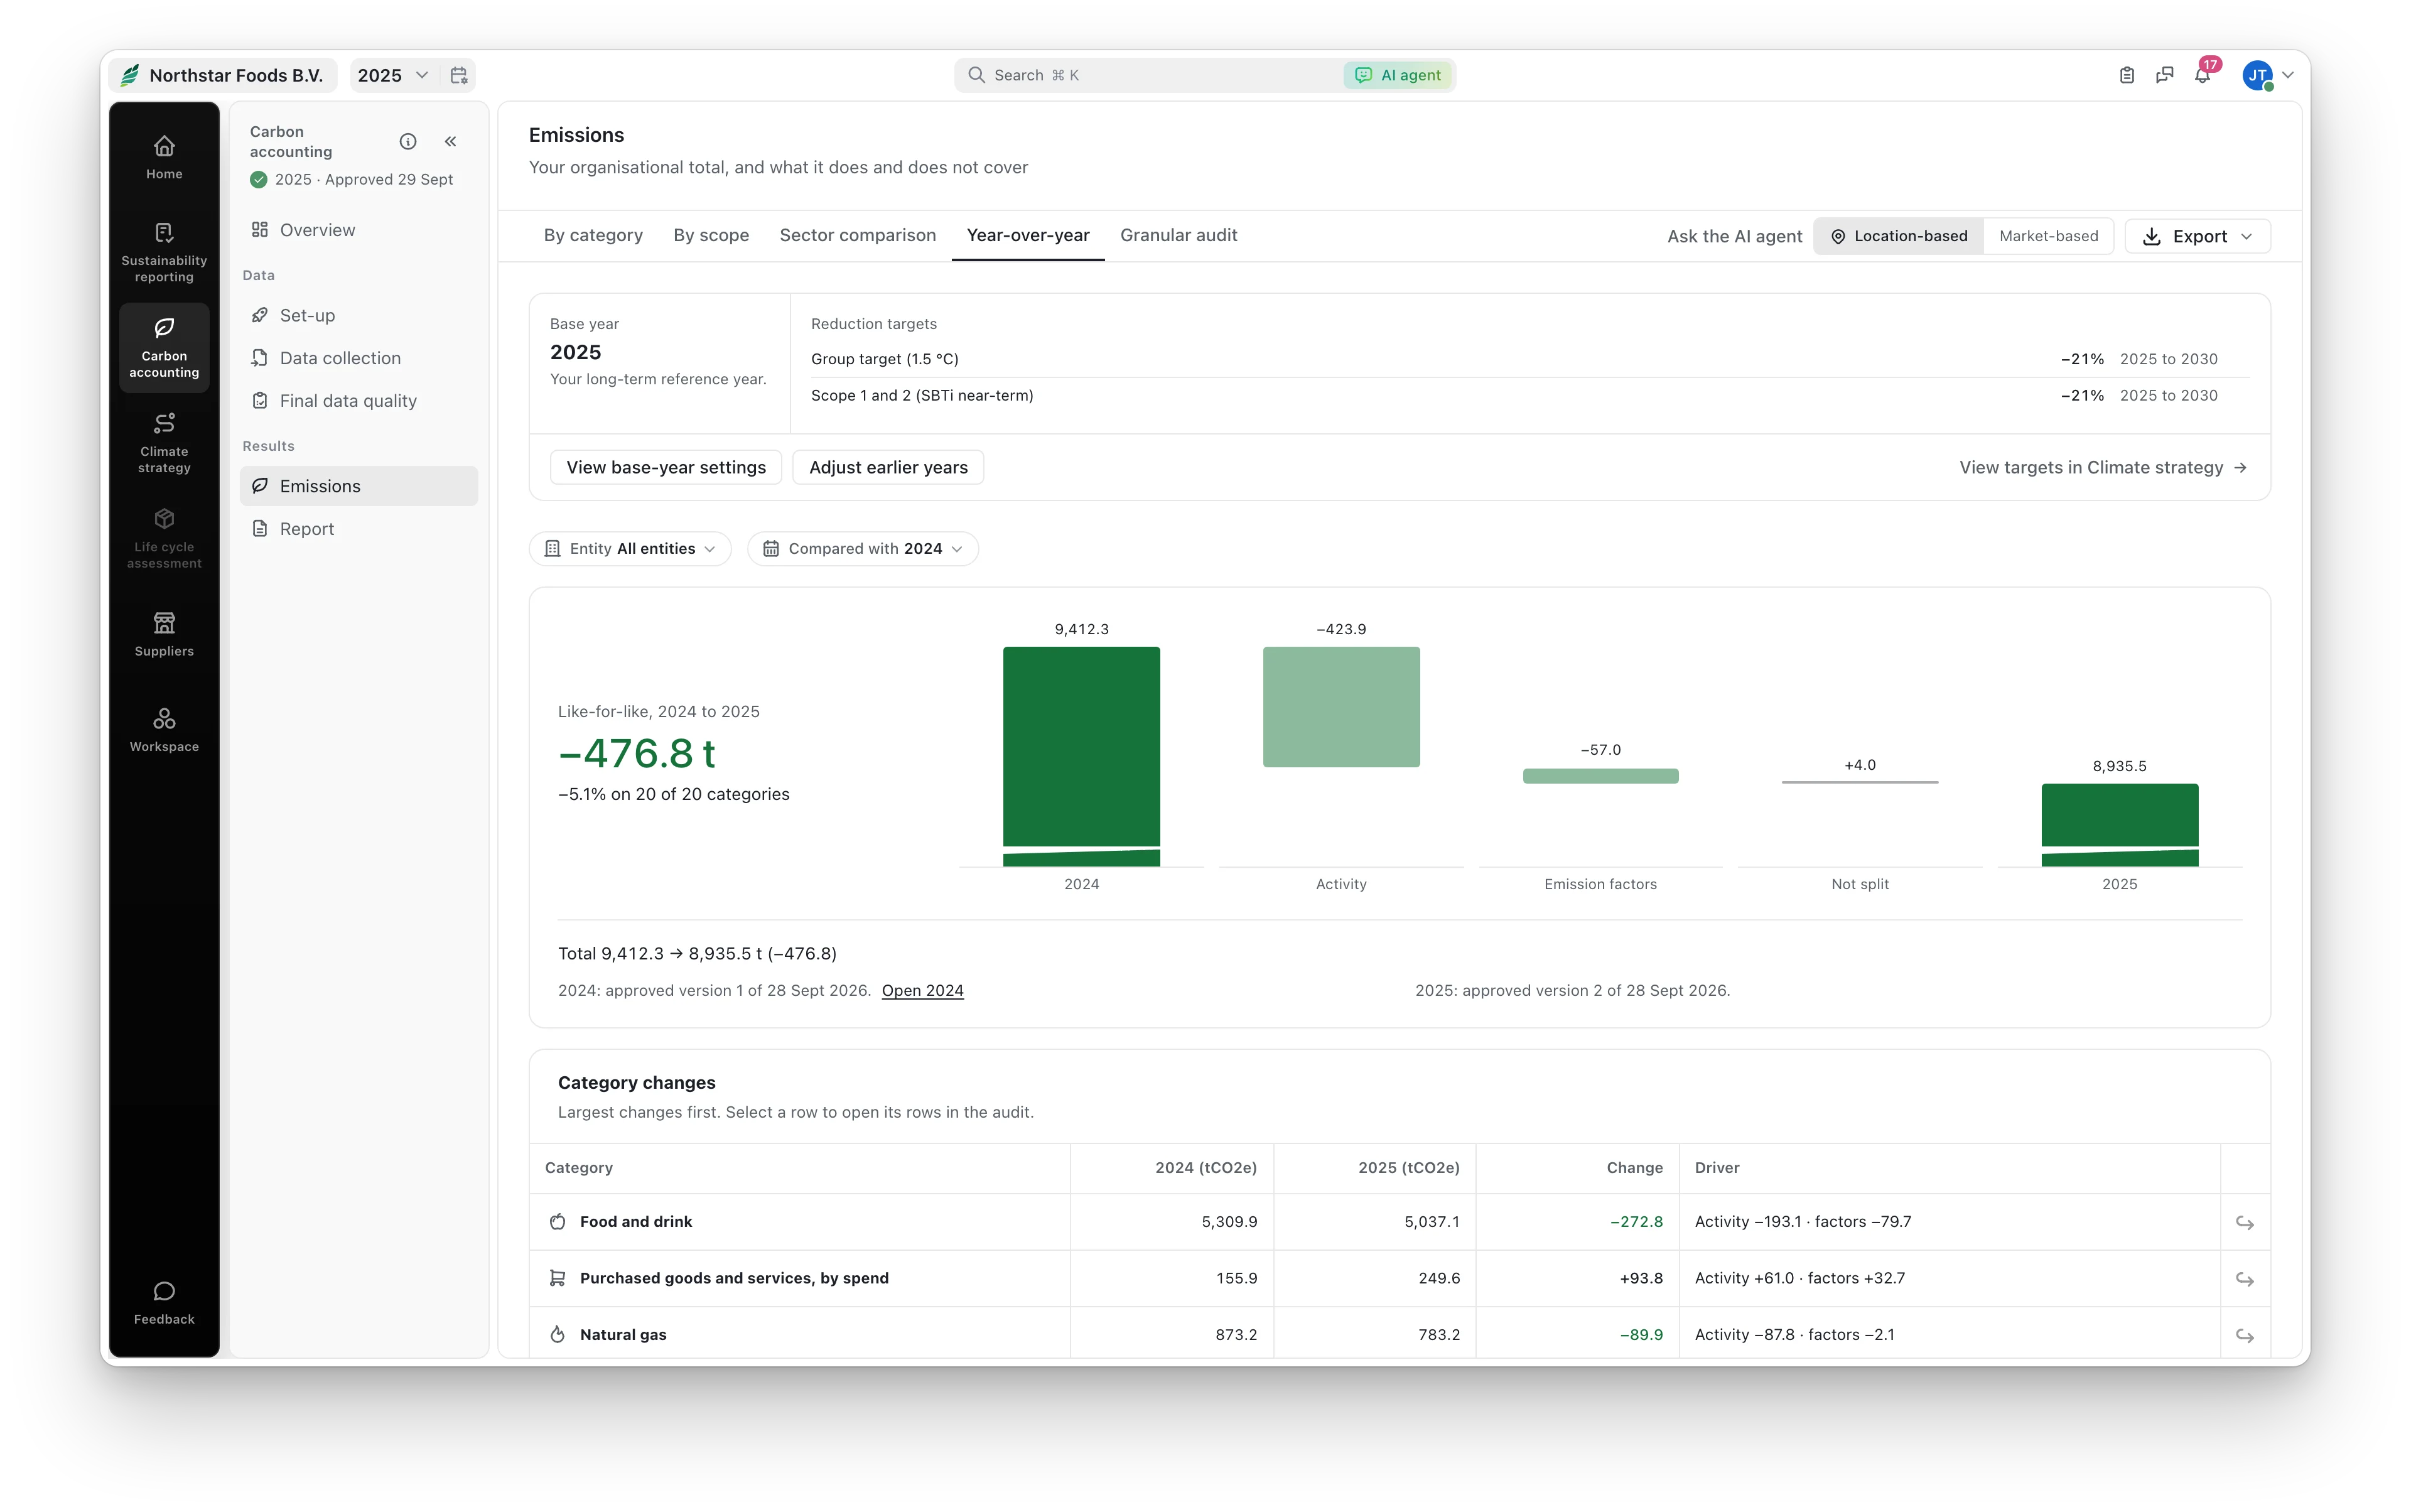
Task: Open Suppliers in the left rail
Action: pos(164,635)
